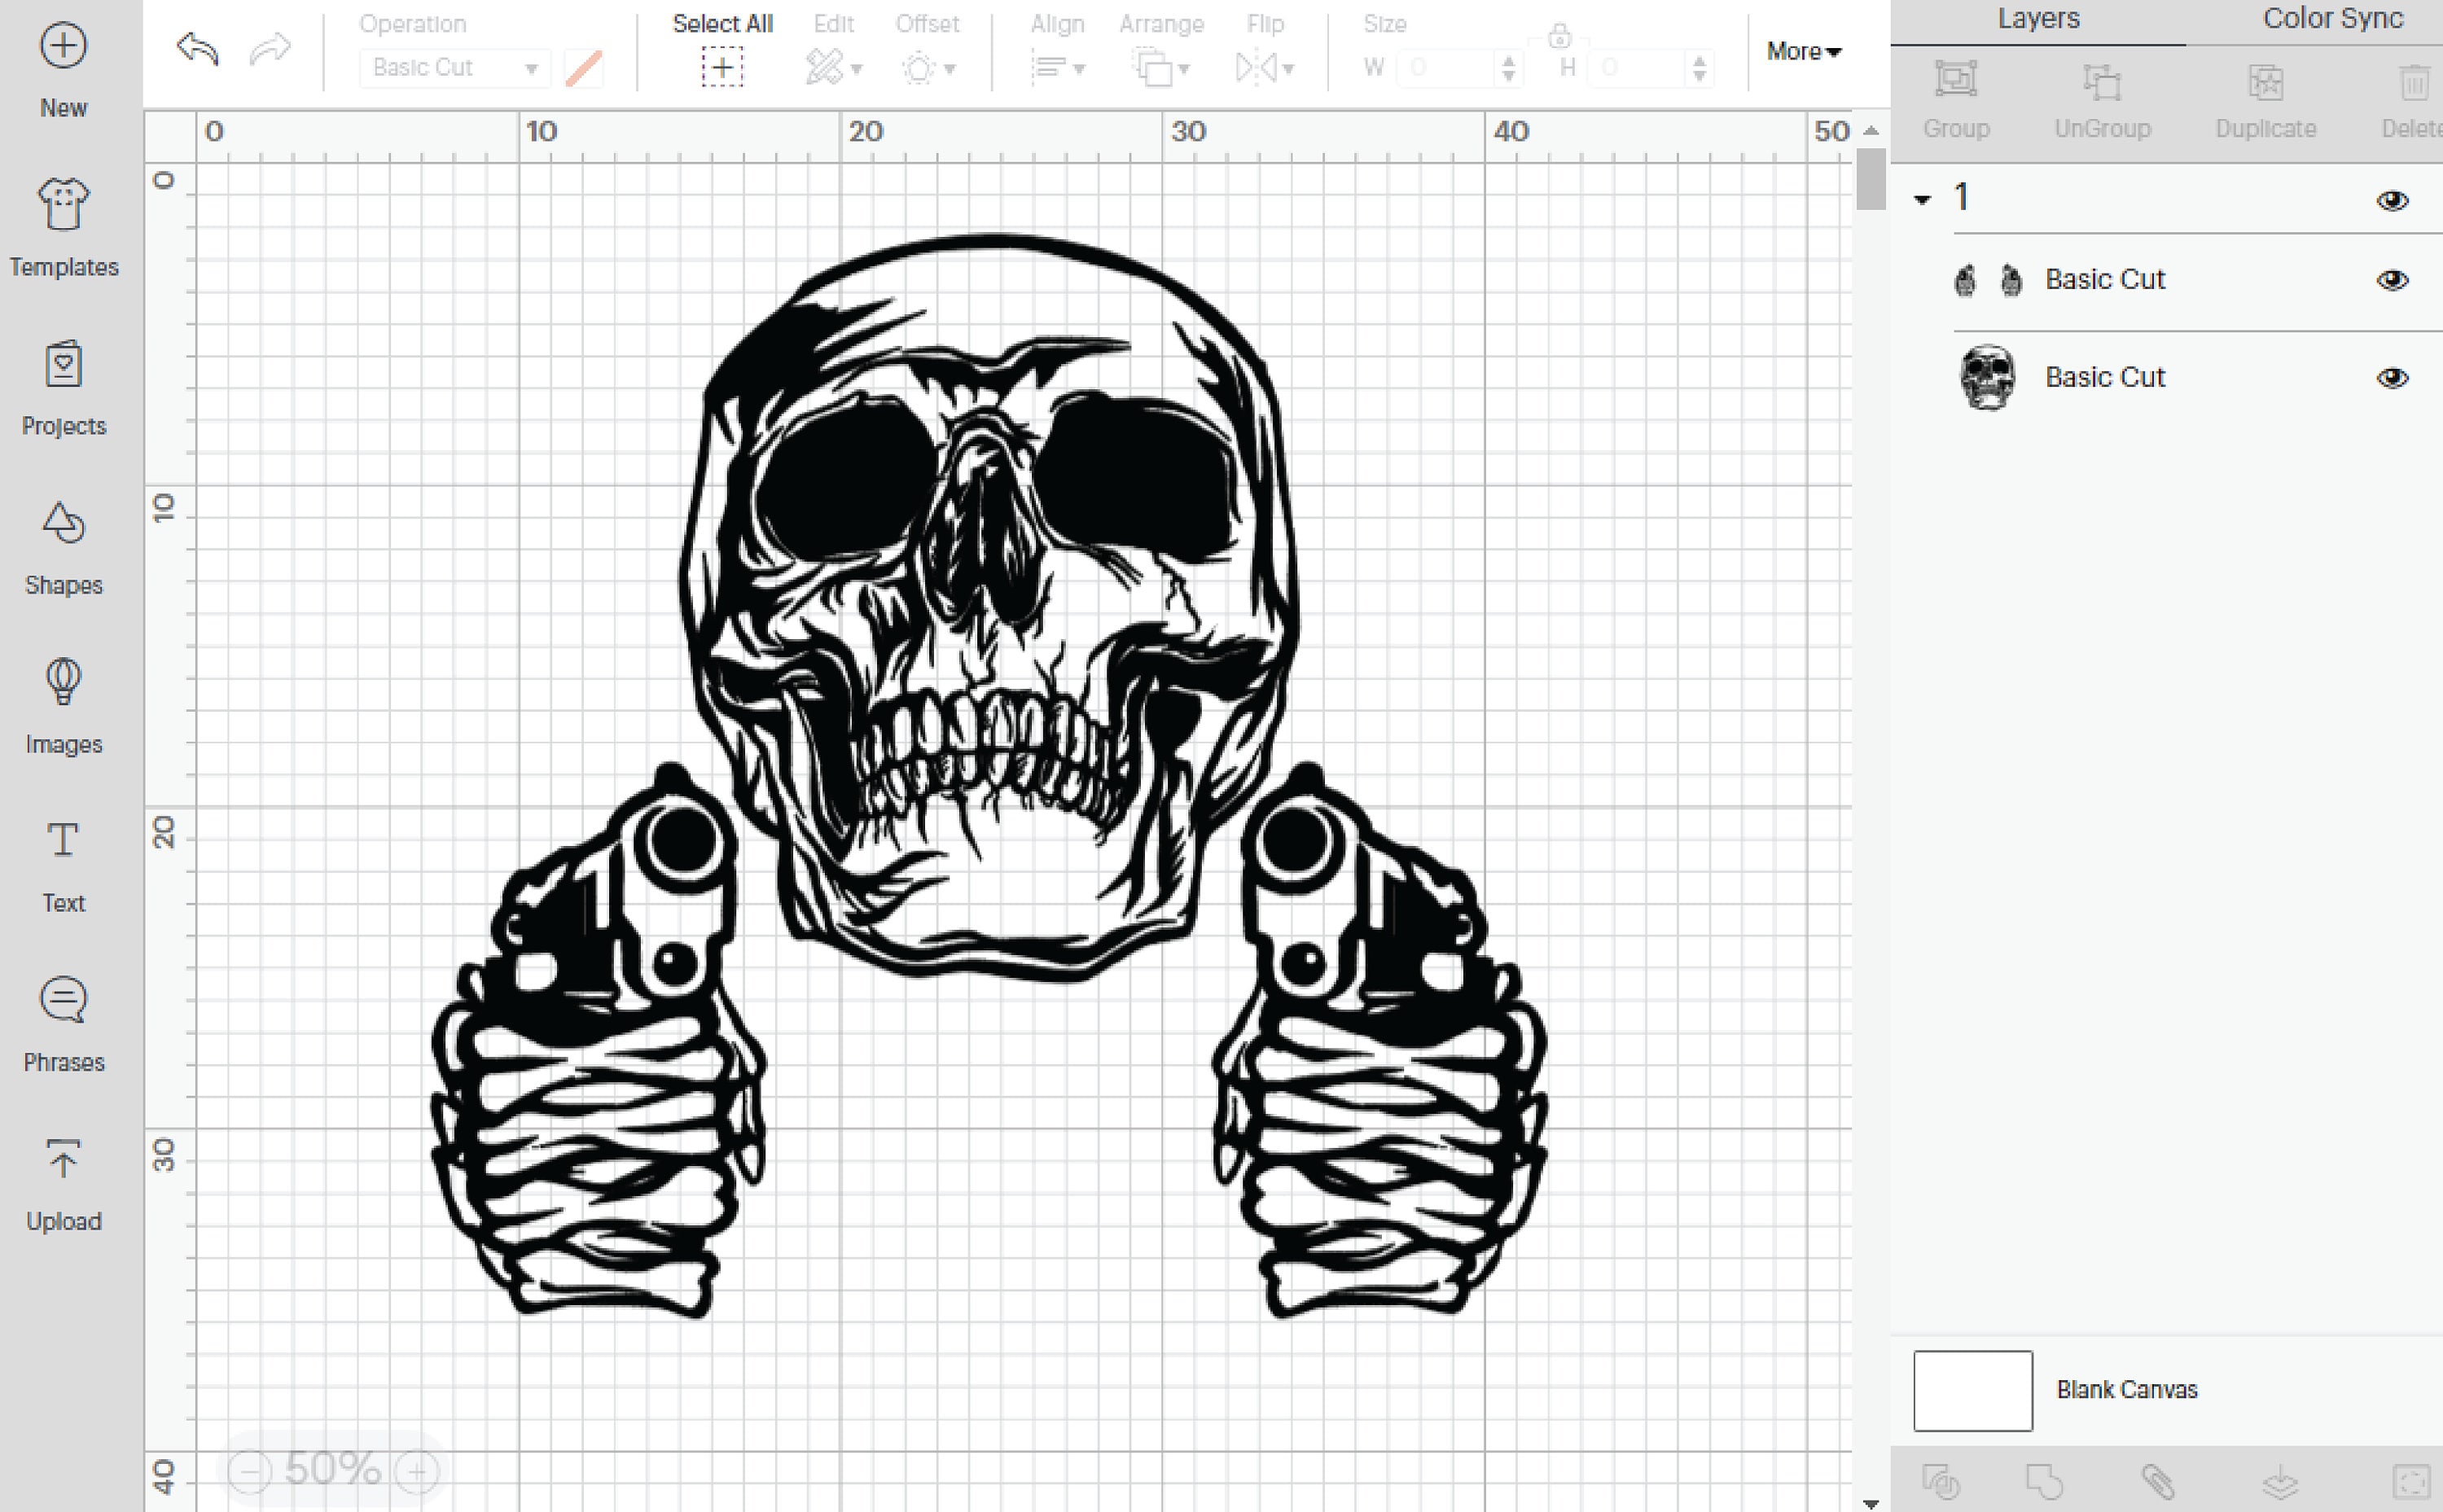Undo the last action
The image size is (2443, 1512).
point(196,50)
